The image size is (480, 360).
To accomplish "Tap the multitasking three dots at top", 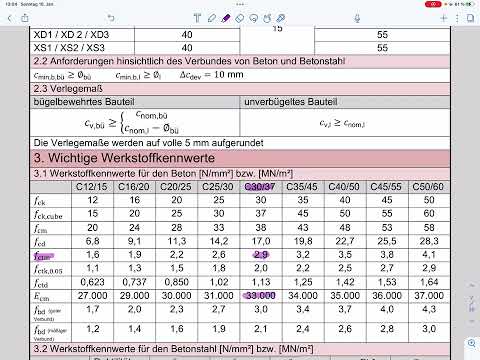I will (240, 4).
